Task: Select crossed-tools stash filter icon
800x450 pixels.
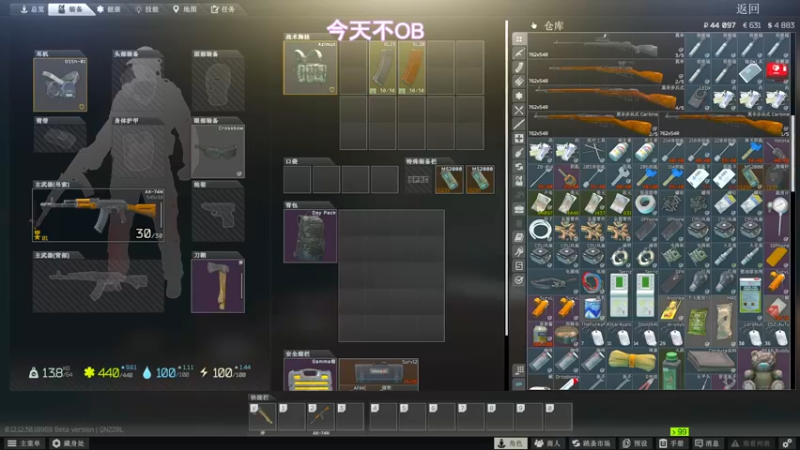Action: [x=519, y=110]
